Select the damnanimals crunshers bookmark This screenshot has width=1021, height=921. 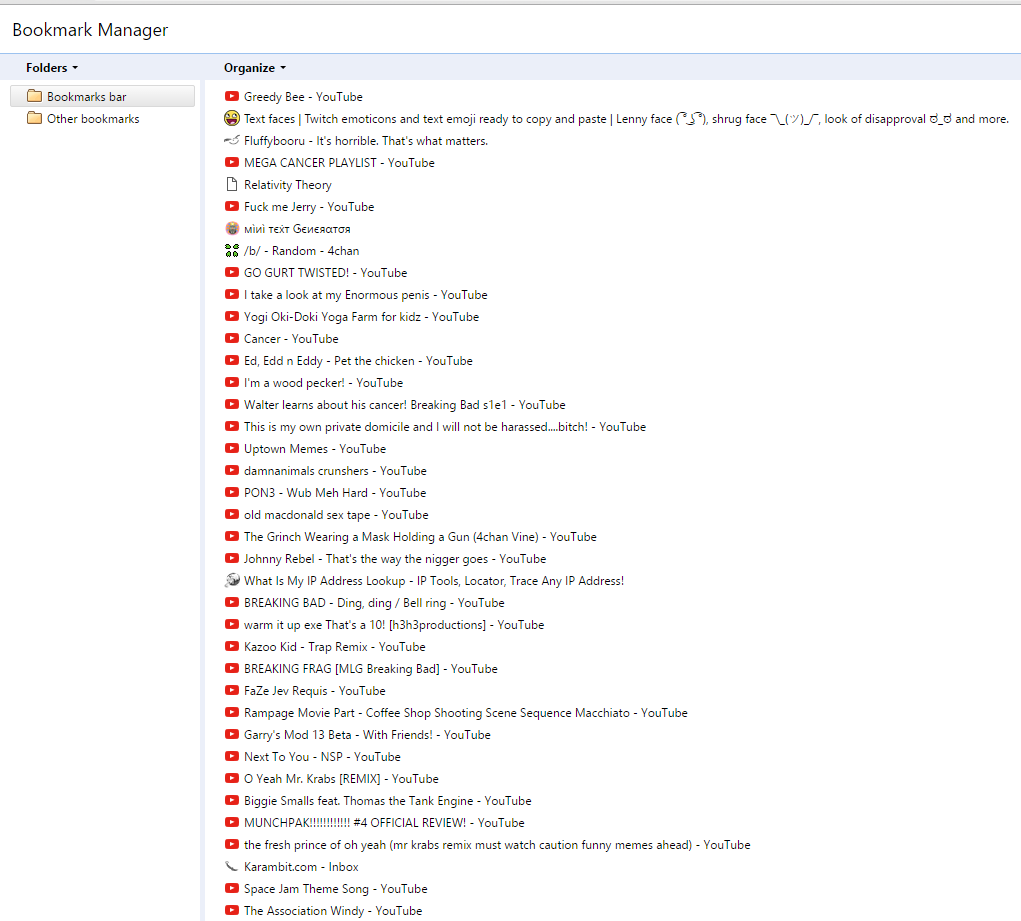point(335,471)
